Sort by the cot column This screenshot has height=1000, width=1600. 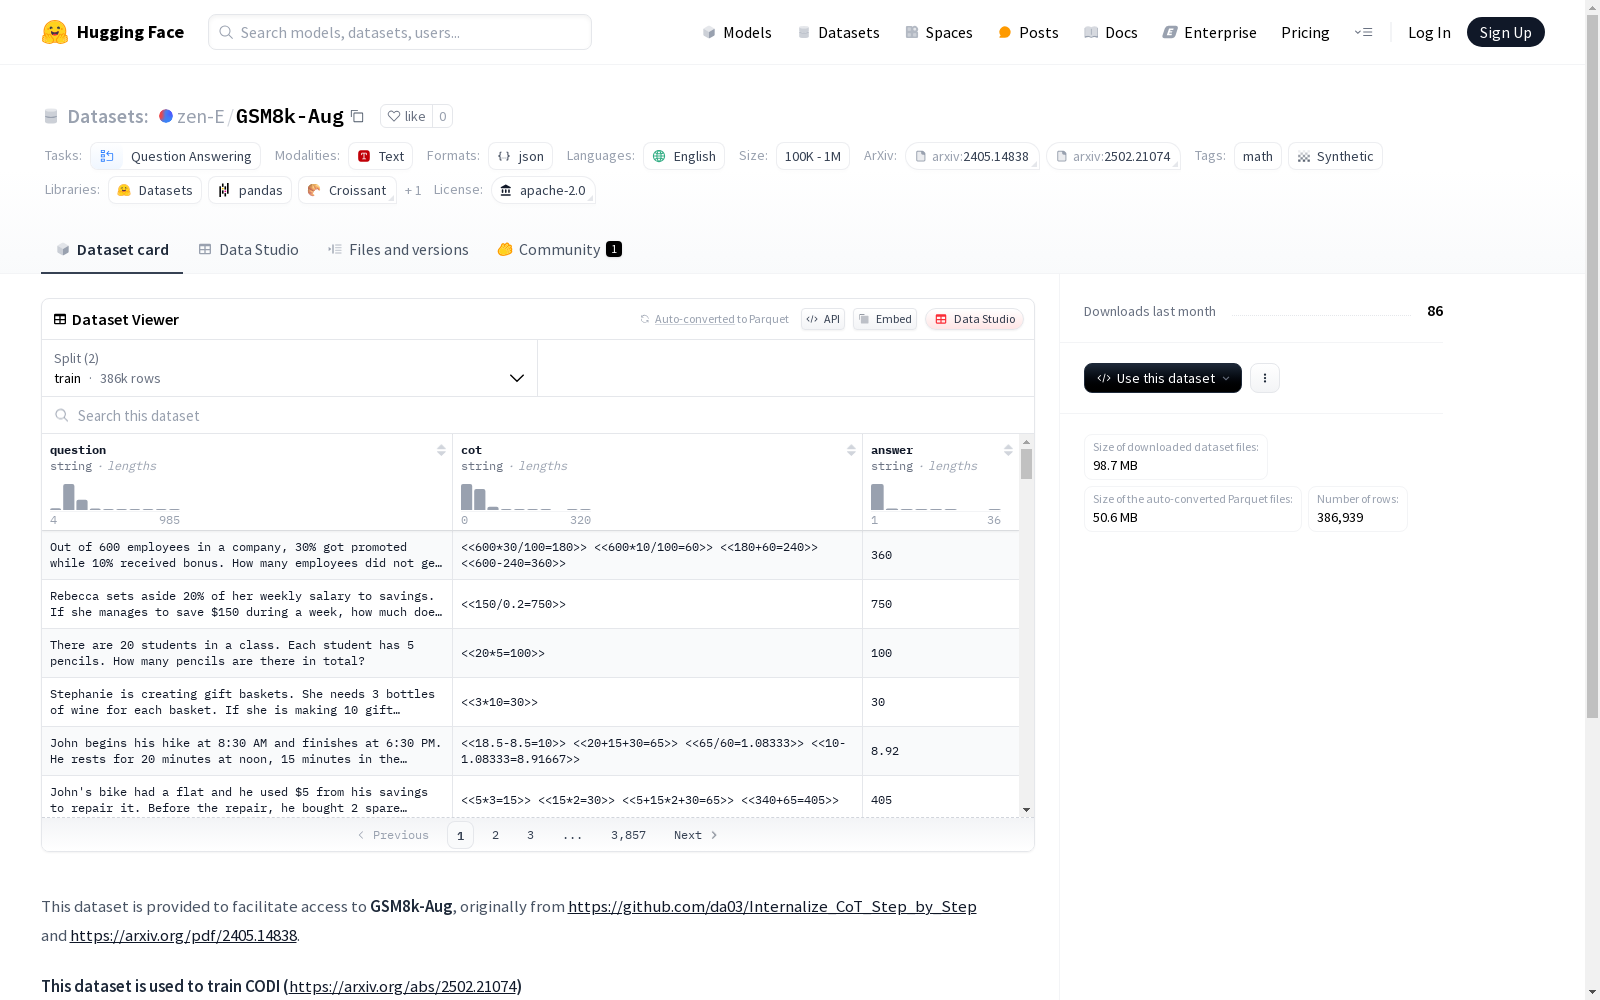coord(851,450)
